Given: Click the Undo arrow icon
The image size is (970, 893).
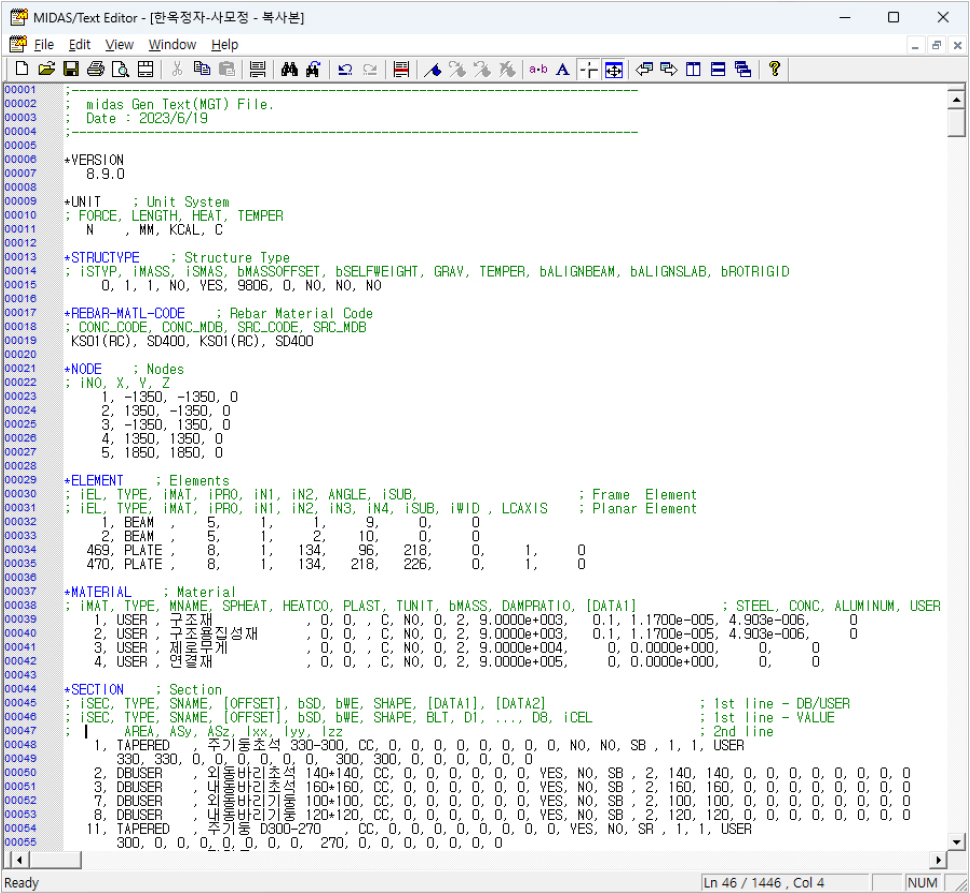Looking at the screenshot, I should (345, 69).
